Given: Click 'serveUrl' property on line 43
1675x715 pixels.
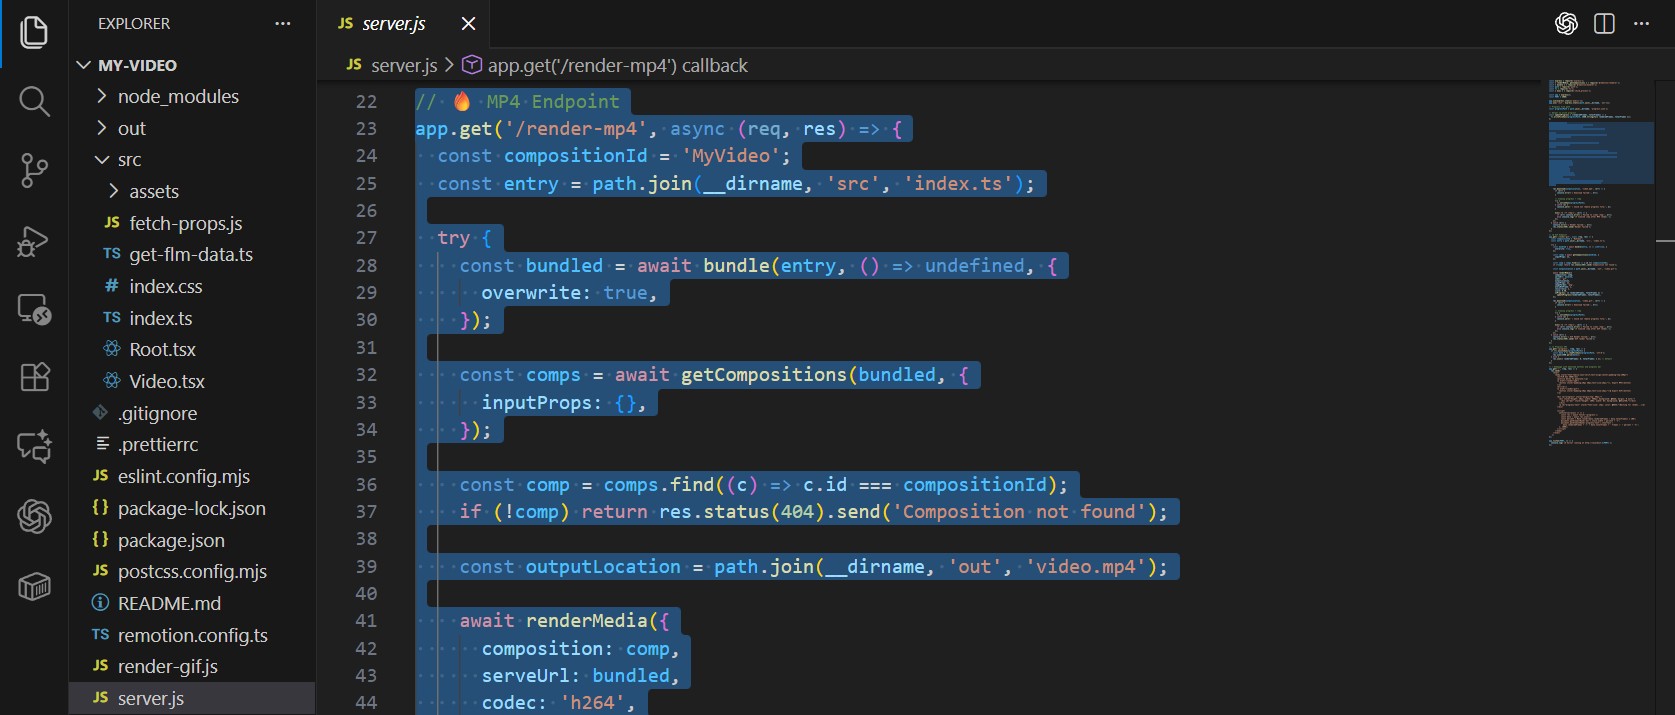Looking at the screenshot, I should (x=525, y=676).
